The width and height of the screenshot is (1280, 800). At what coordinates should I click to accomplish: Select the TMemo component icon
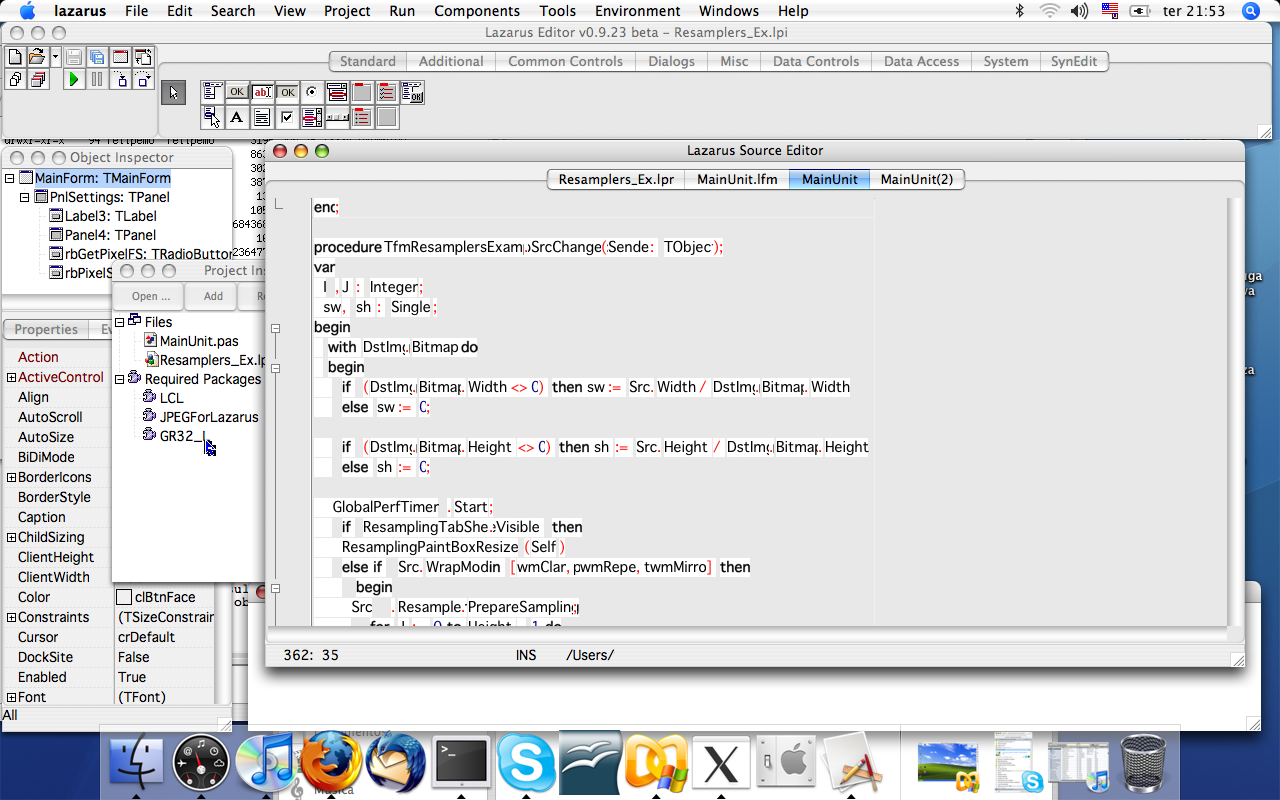tap(262, 118)
